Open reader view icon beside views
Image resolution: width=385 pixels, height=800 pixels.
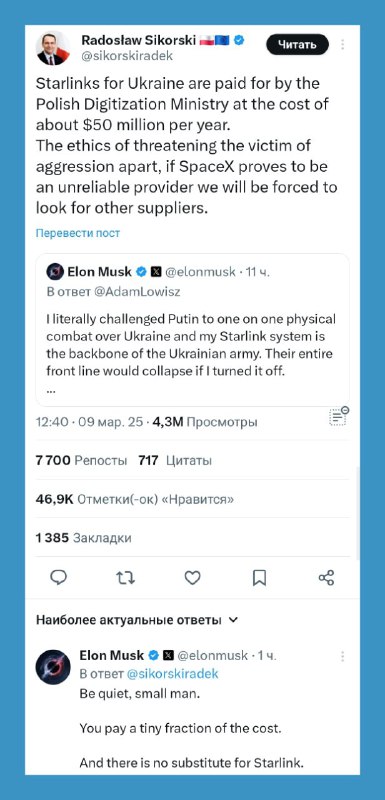click(x=339, y=416)
